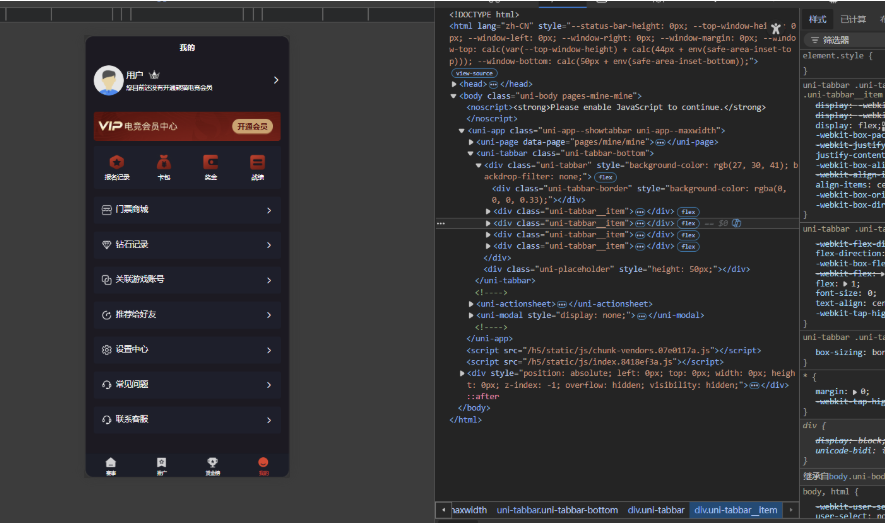Click the 关联游戏账号 link icon
The height and width of the screenshot is (523, 885).
point(107,280)
